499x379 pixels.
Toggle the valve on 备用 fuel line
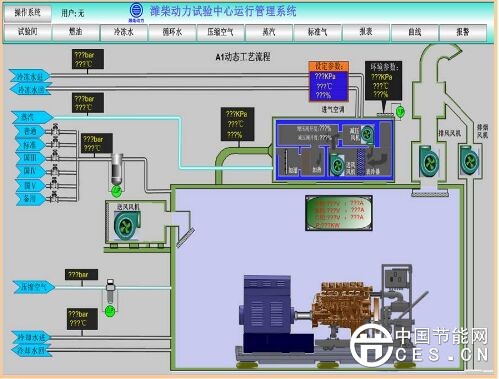[x=55, y=198]
